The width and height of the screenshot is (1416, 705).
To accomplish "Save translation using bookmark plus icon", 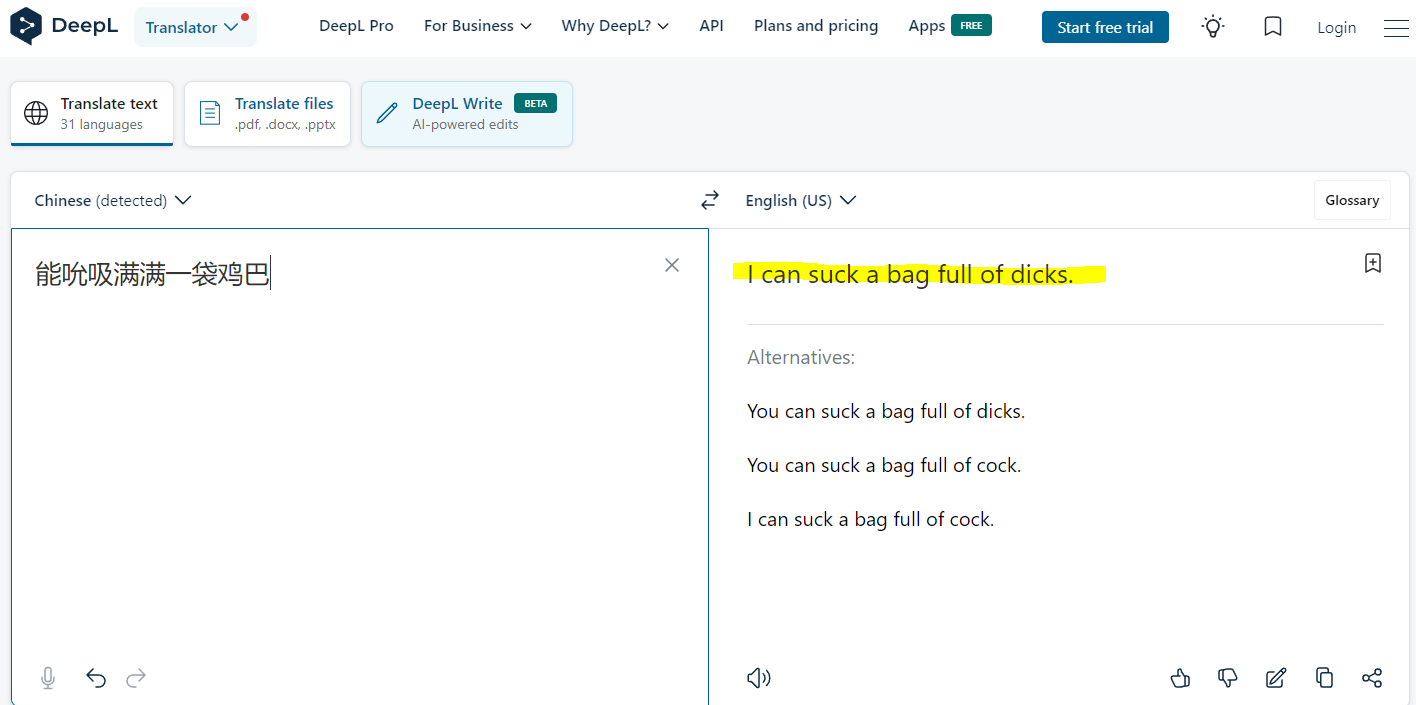I will click(x=1373, y=263).
